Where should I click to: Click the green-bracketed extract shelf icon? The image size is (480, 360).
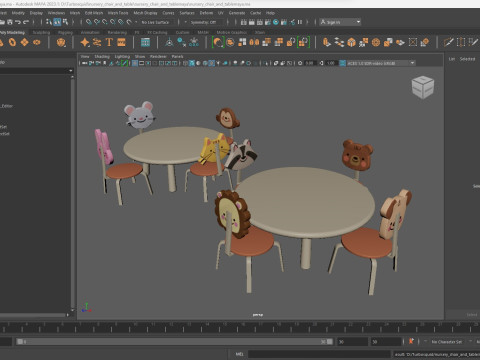(x=303, y=42)
